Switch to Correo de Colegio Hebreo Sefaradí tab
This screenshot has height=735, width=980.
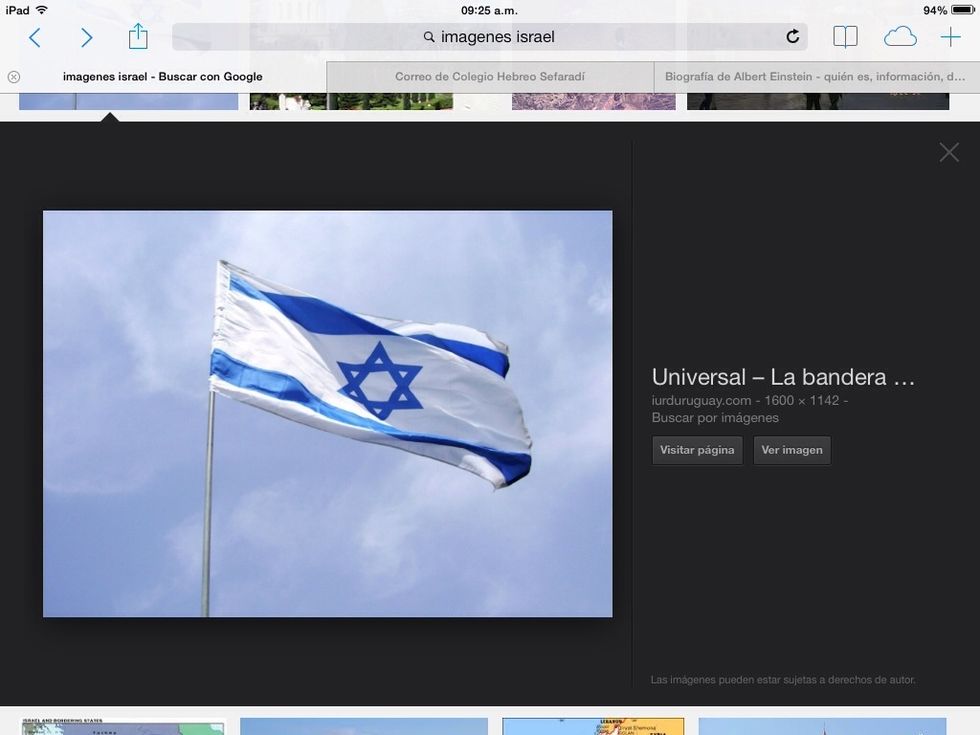click(489, 76)
